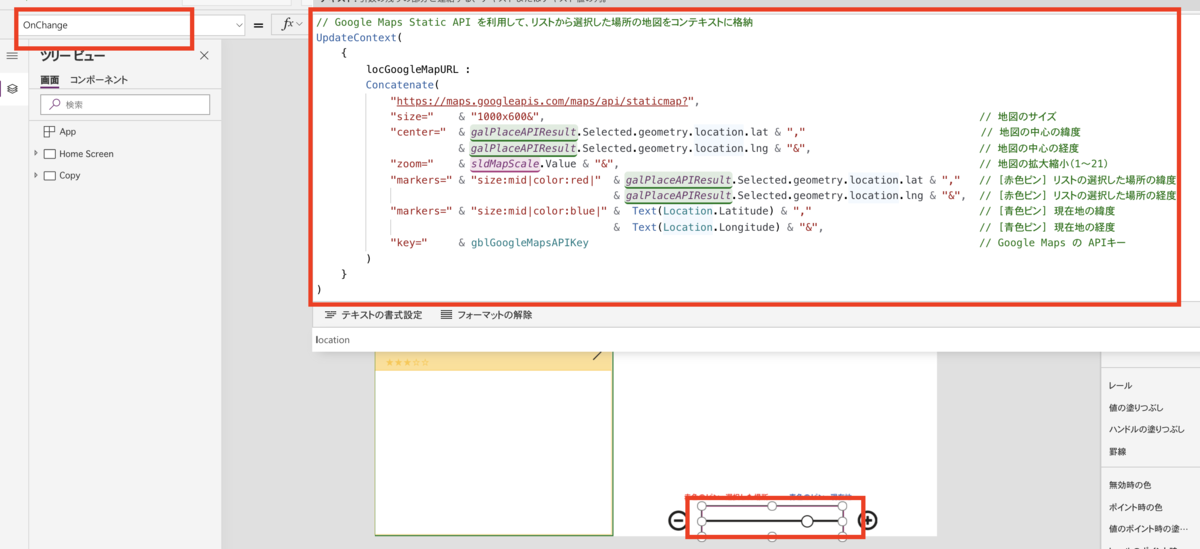Viewport: 1200px width, 549px height.
Task: Select the 値の塗りつぶし property
Action: click(x=1136, y=407)
